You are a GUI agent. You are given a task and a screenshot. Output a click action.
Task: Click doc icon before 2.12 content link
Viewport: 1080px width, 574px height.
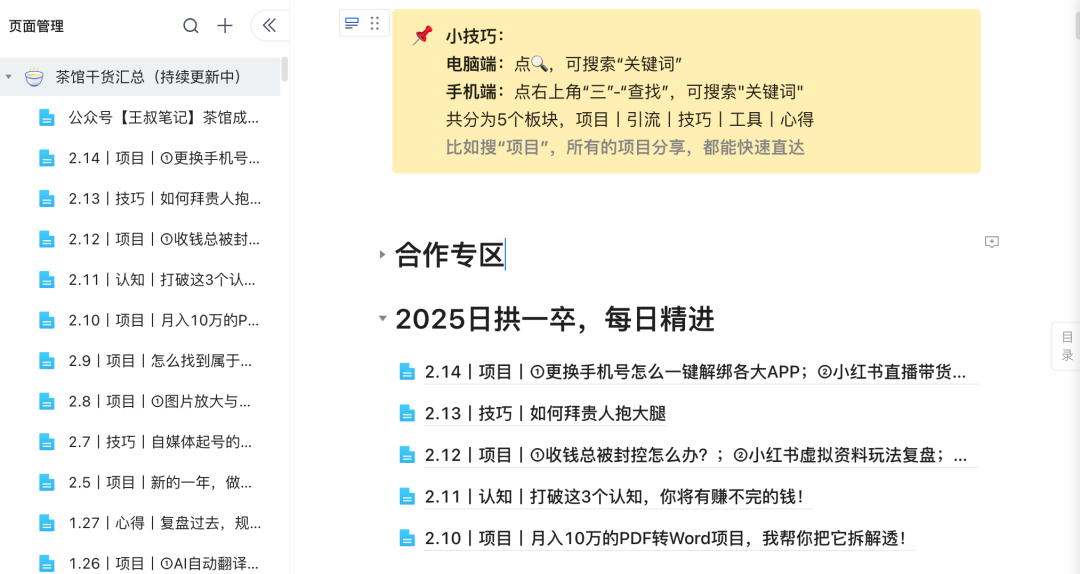point(407,455)
